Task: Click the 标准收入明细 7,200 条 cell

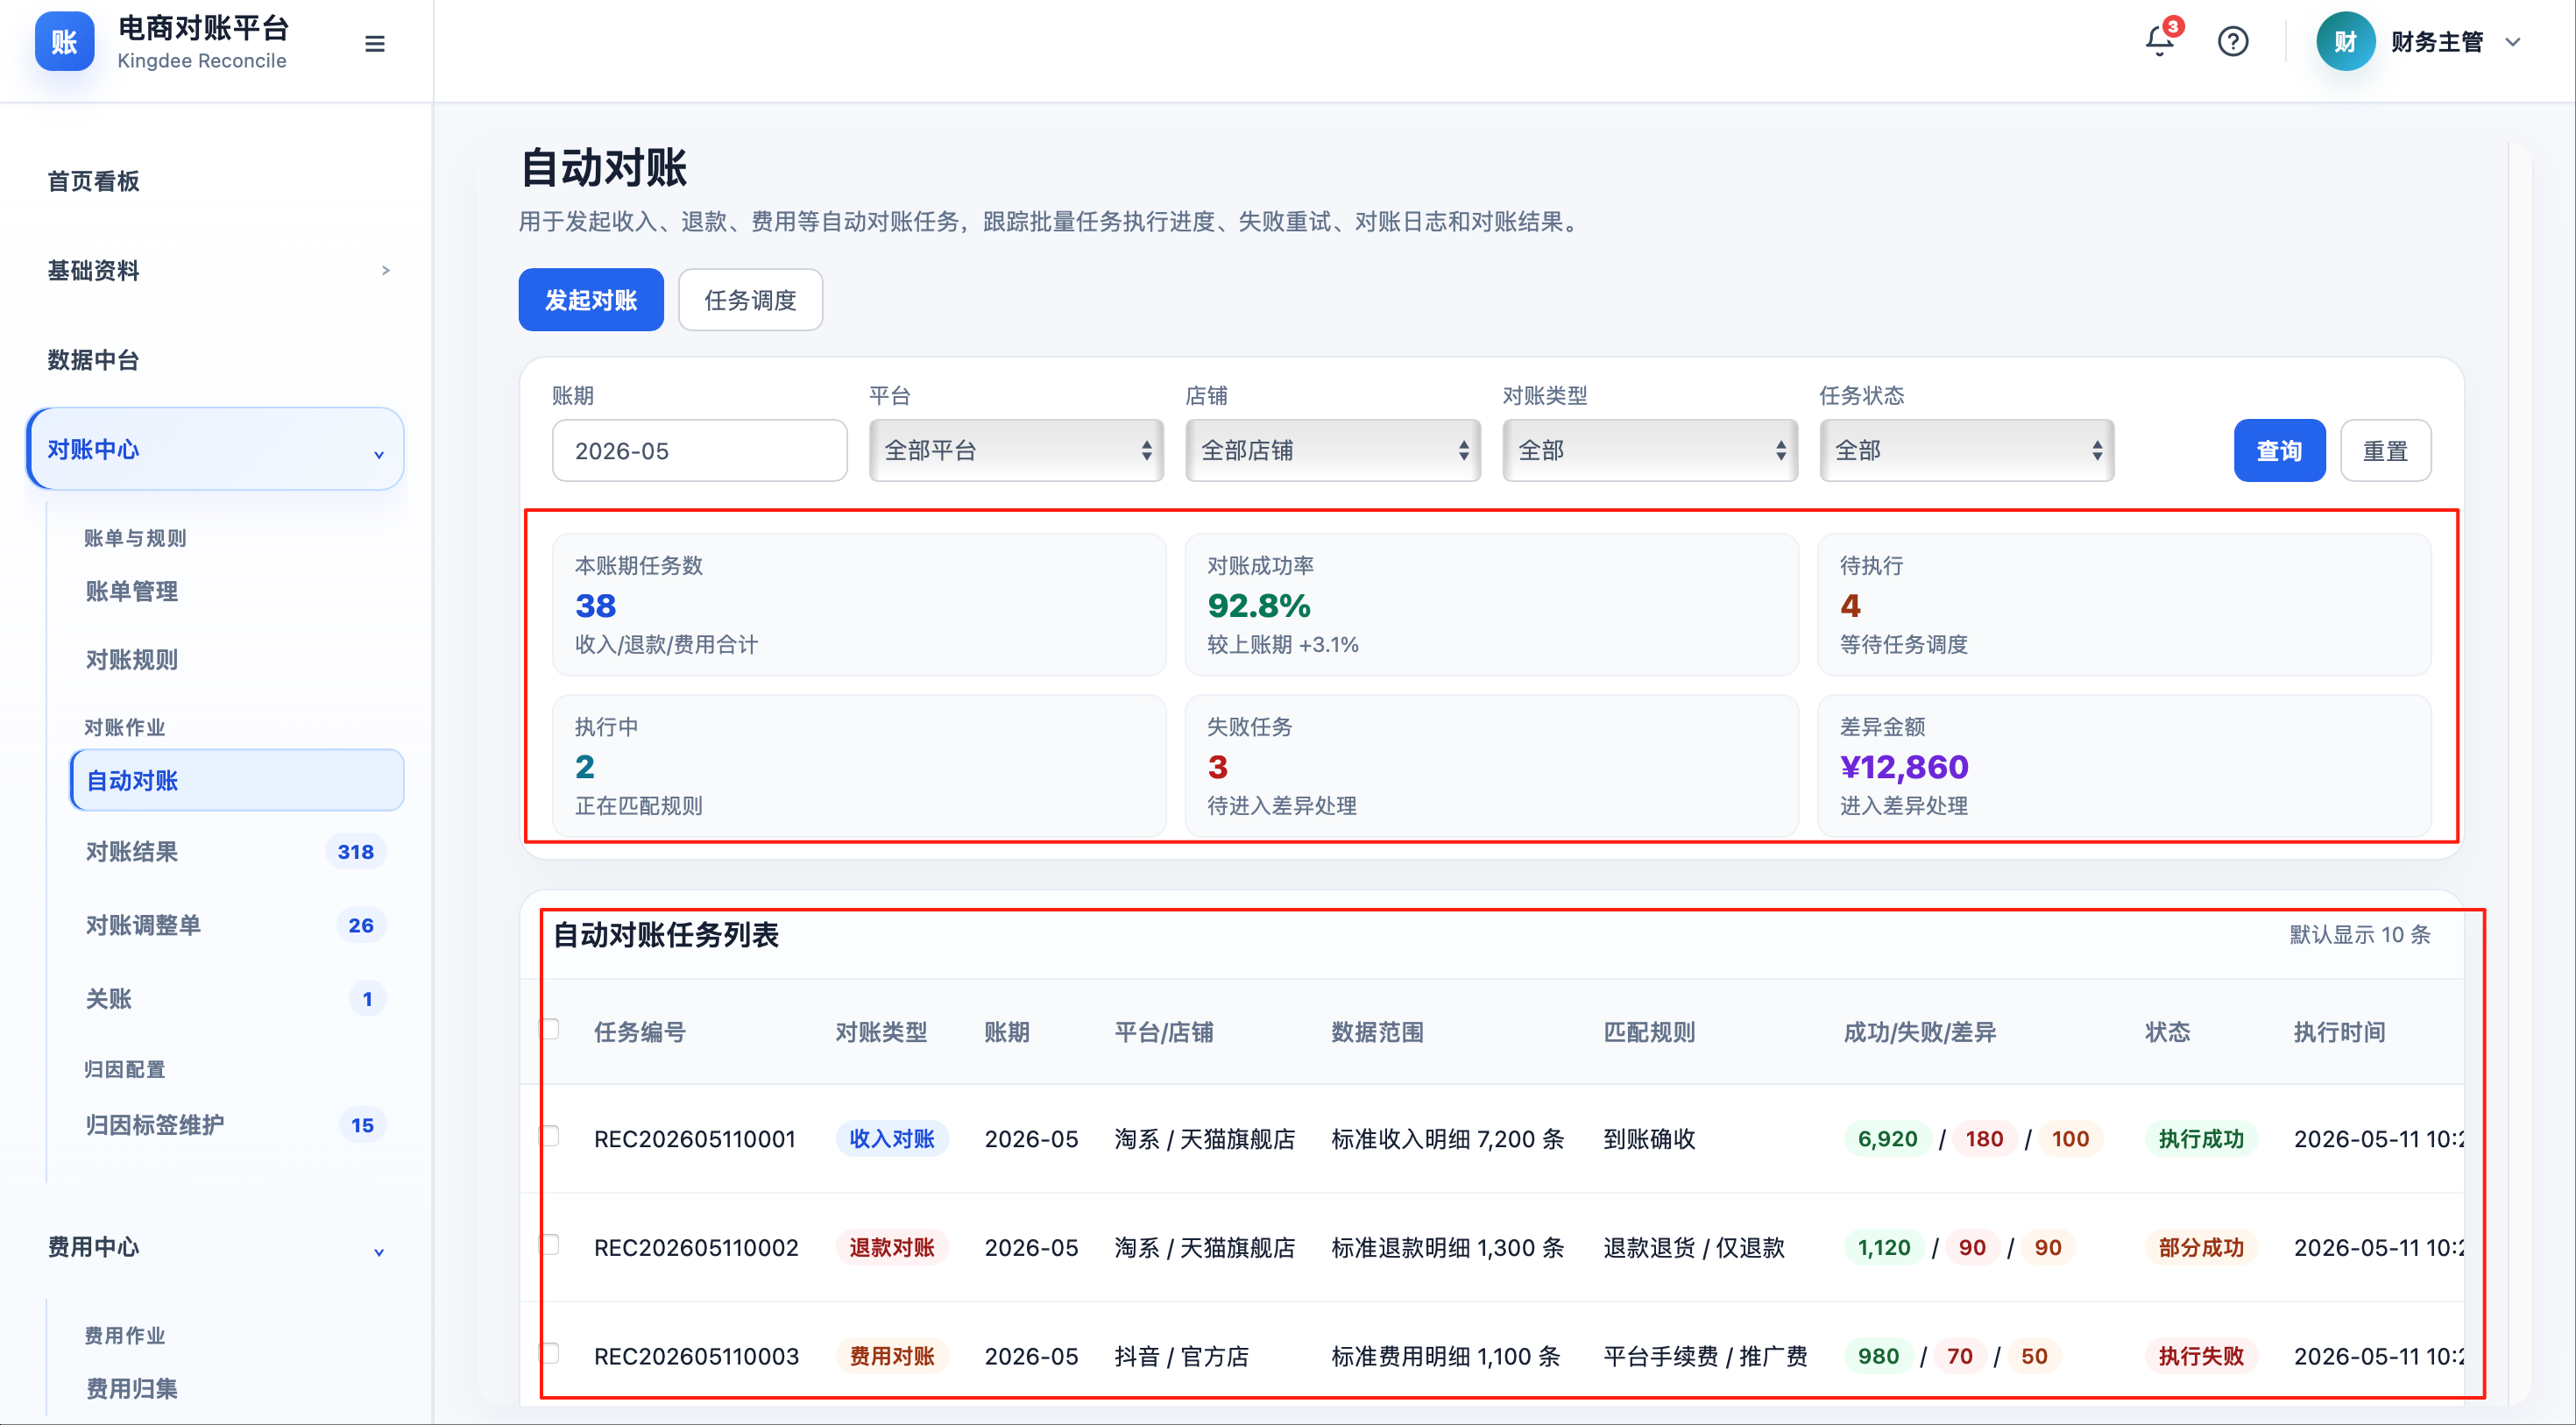Action: pos(1447,1138)
